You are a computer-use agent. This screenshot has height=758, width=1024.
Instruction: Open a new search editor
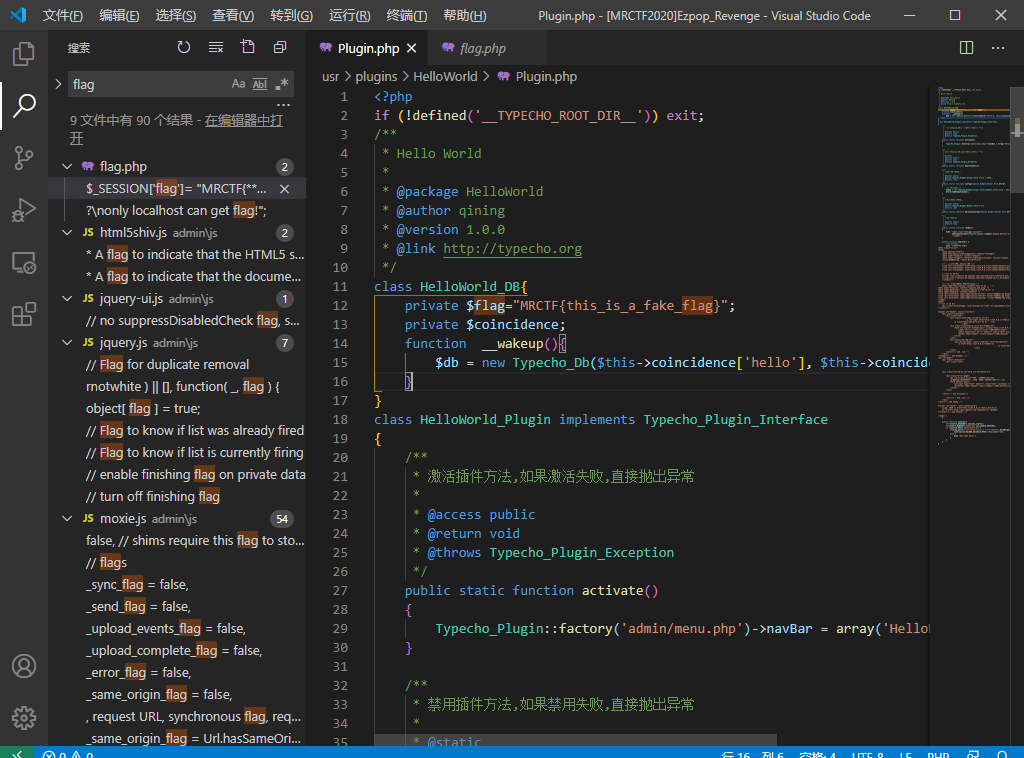click(x=248, y=47)
